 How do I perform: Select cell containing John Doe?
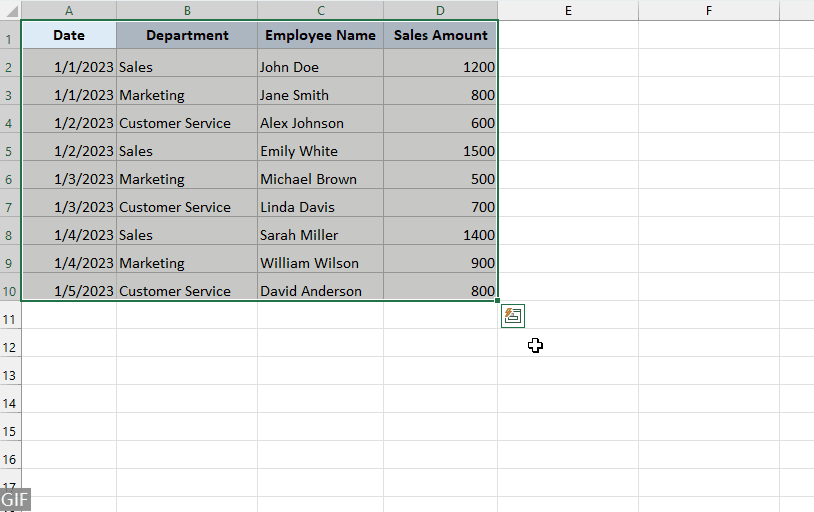coord(320,67)
